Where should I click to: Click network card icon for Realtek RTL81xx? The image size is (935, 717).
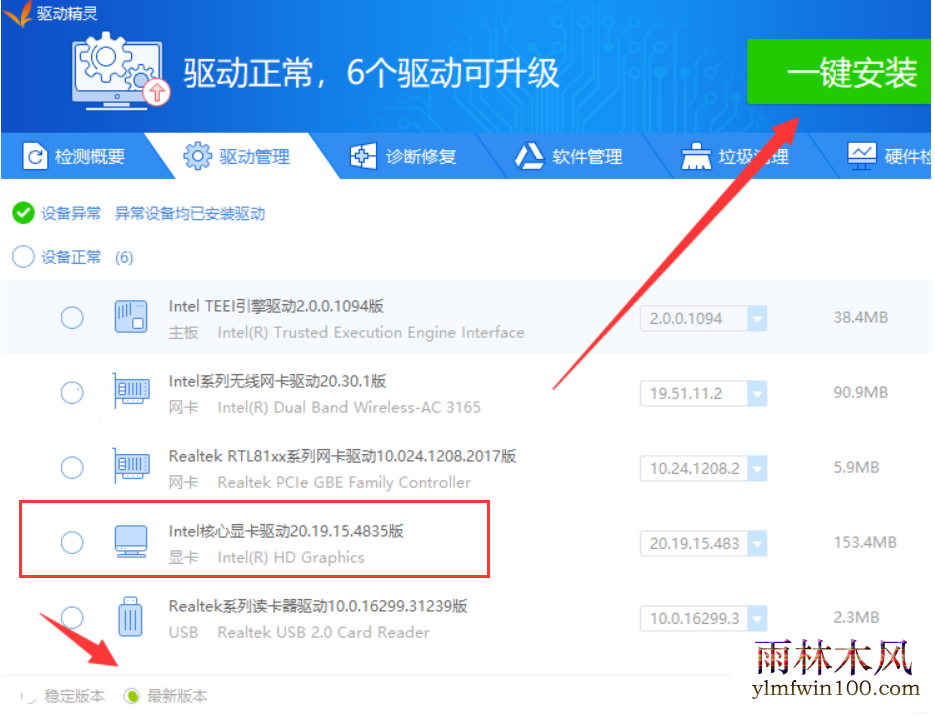coord(131,466)
